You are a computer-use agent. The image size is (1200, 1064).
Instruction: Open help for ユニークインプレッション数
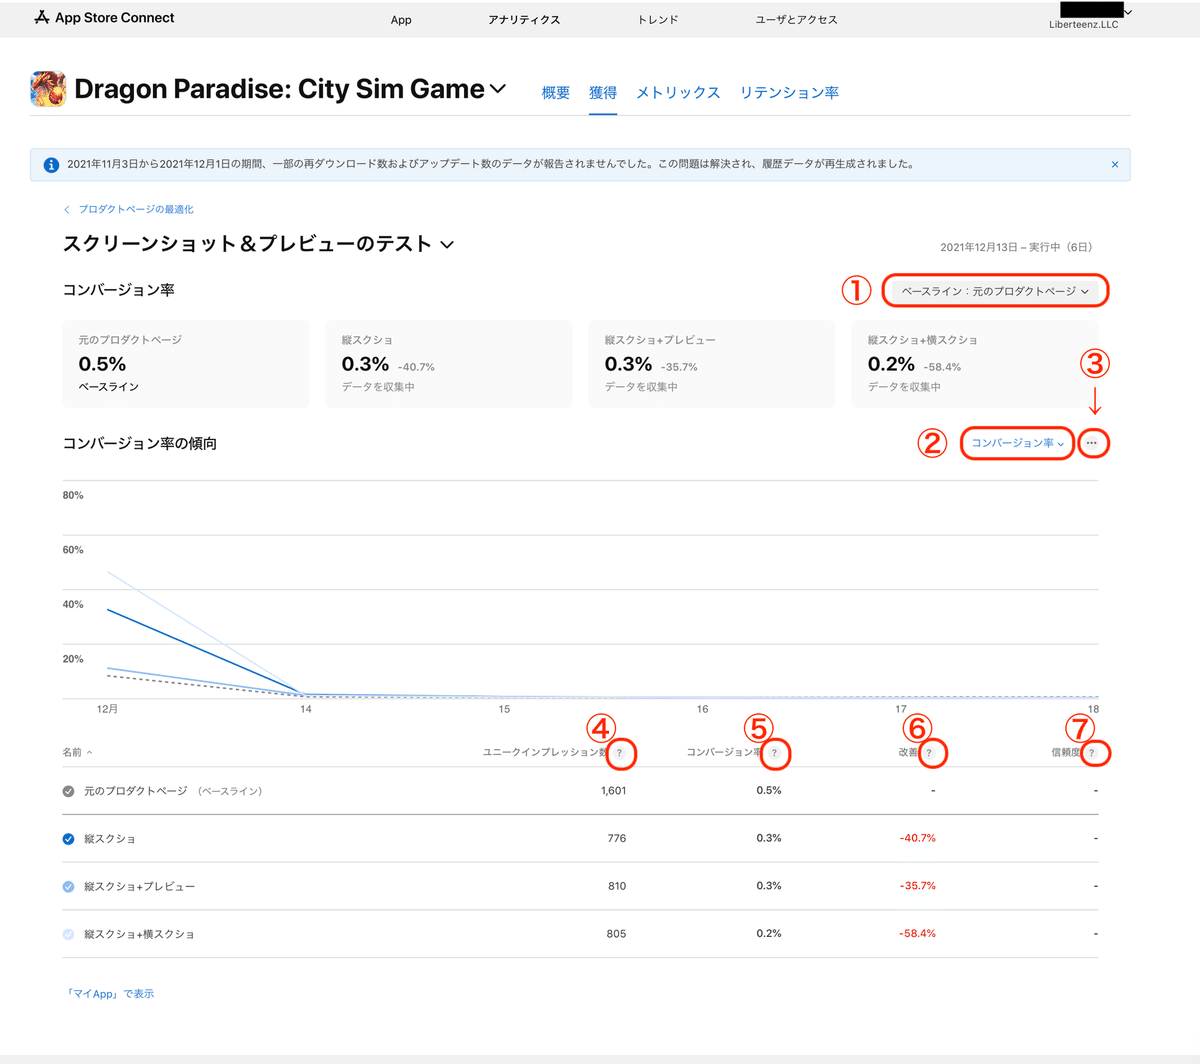(620, 753)
